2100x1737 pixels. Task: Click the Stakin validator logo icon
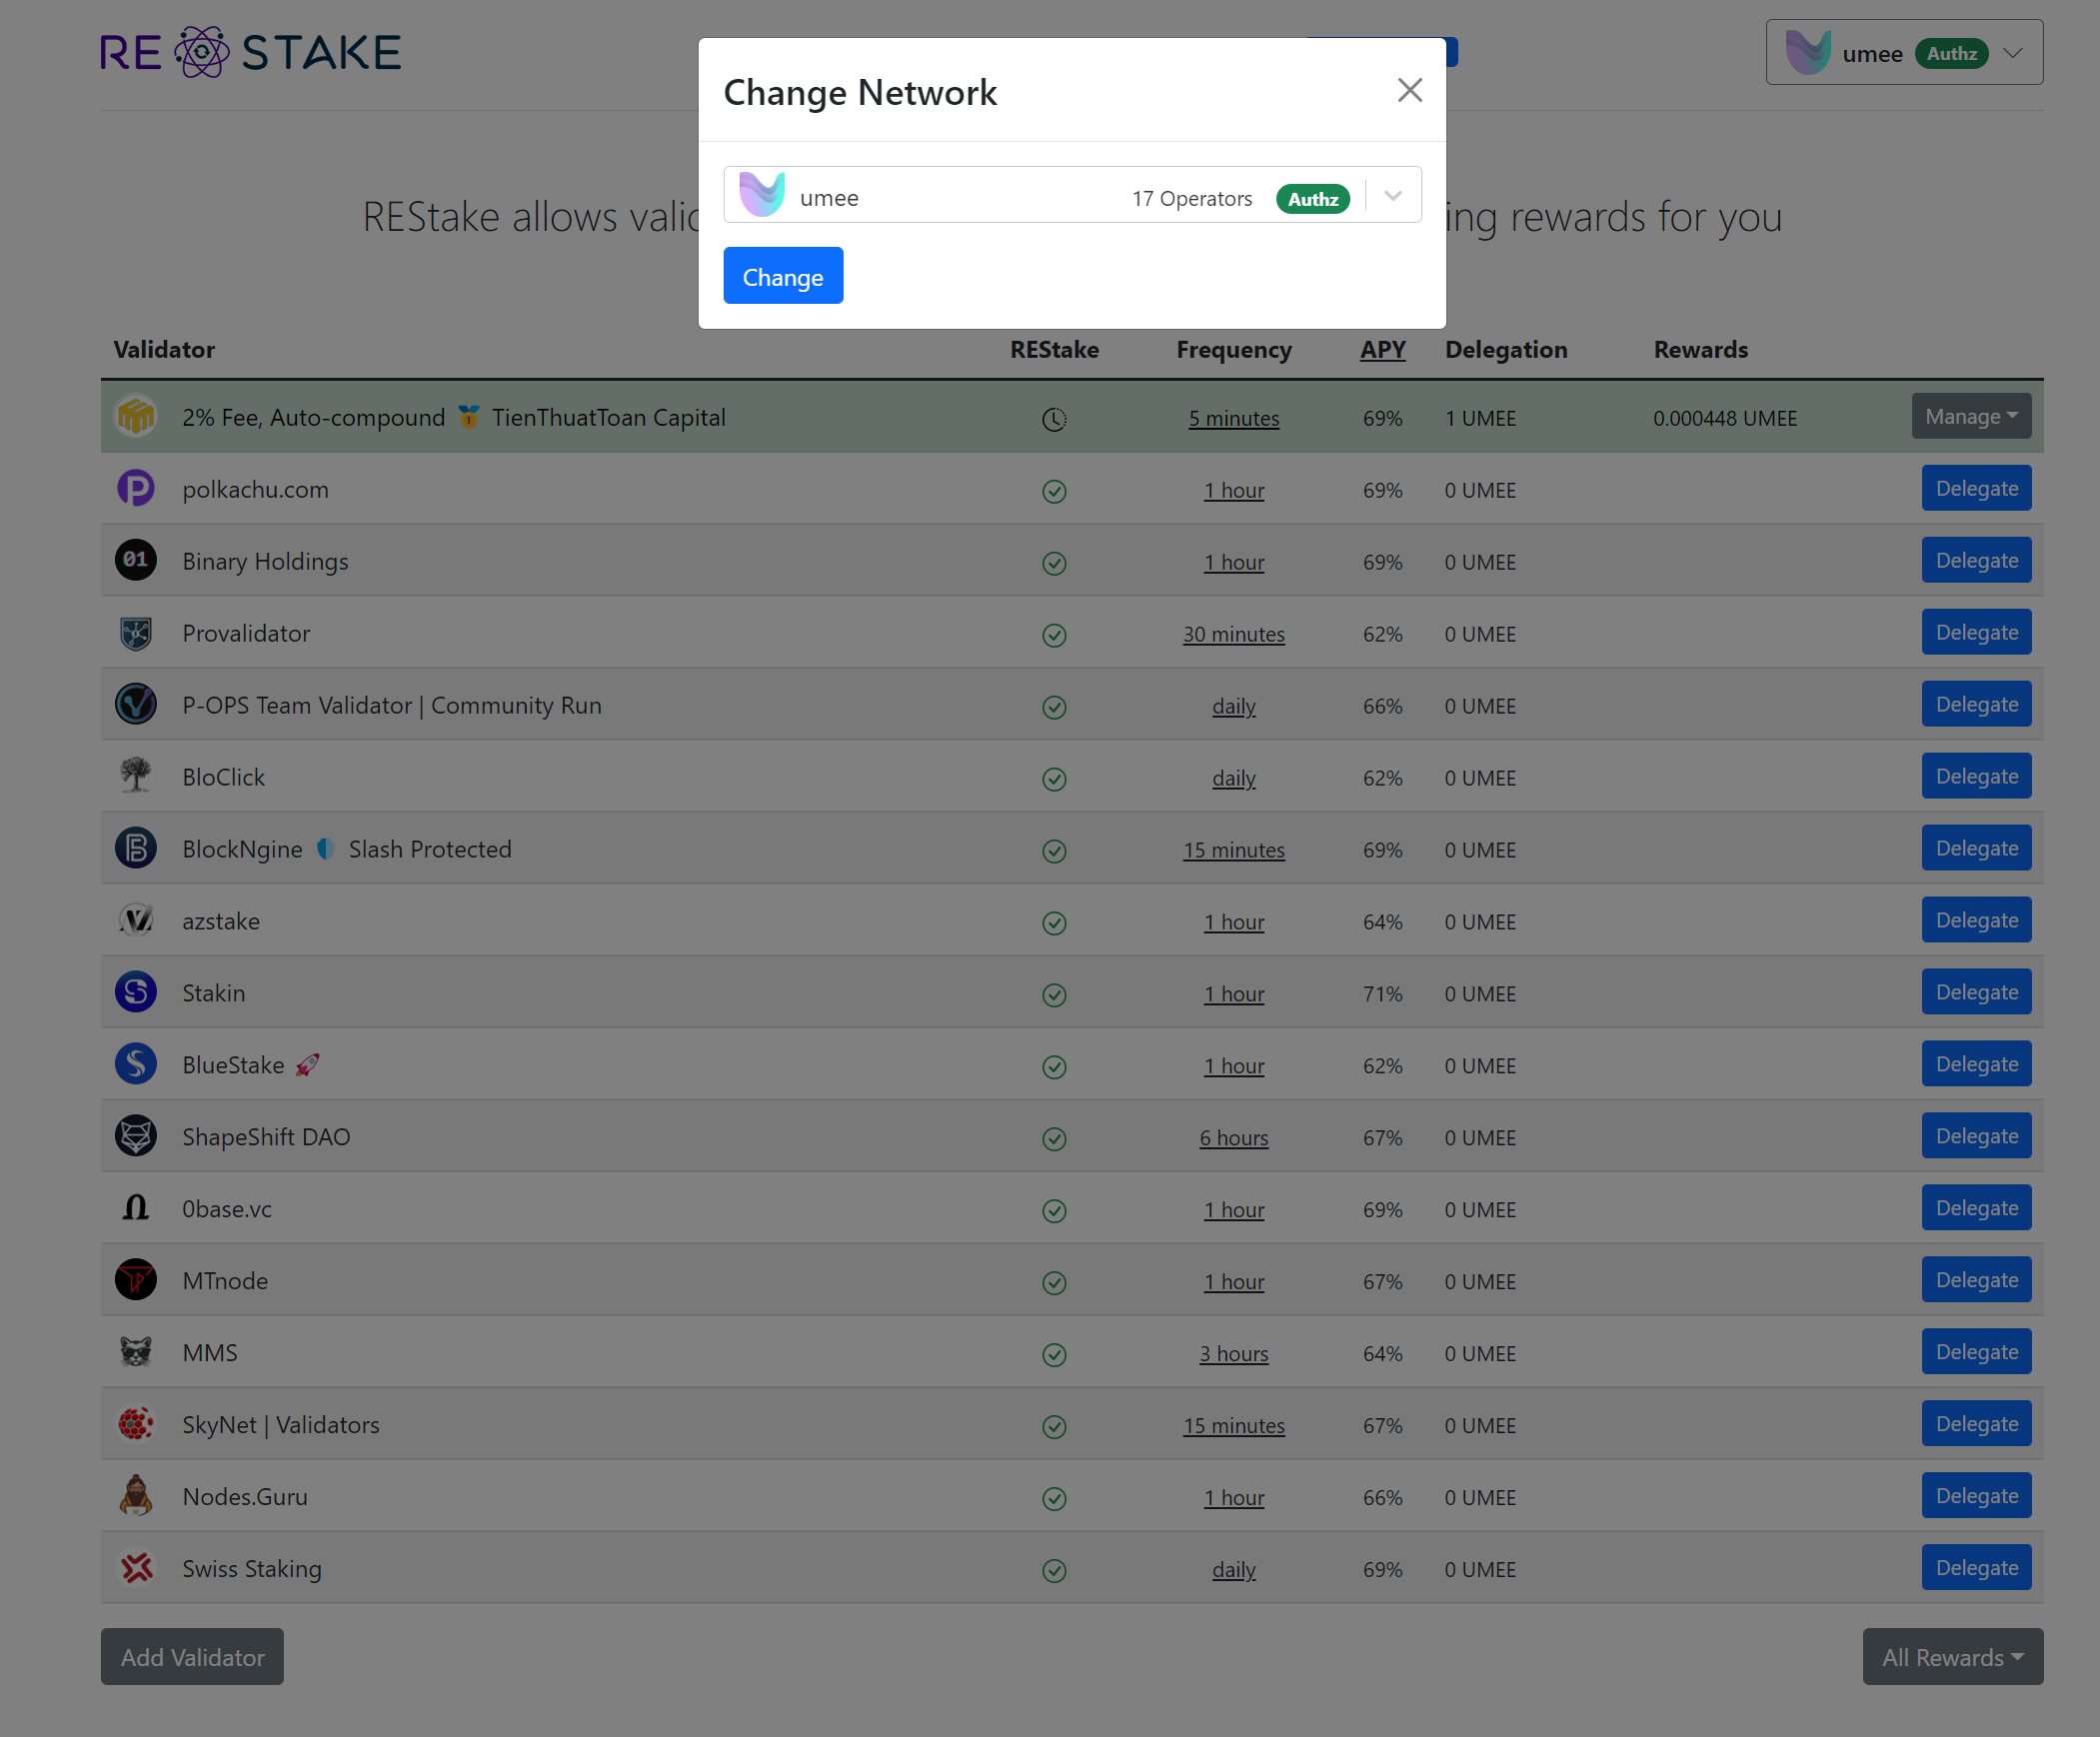[x=136, y=993]
